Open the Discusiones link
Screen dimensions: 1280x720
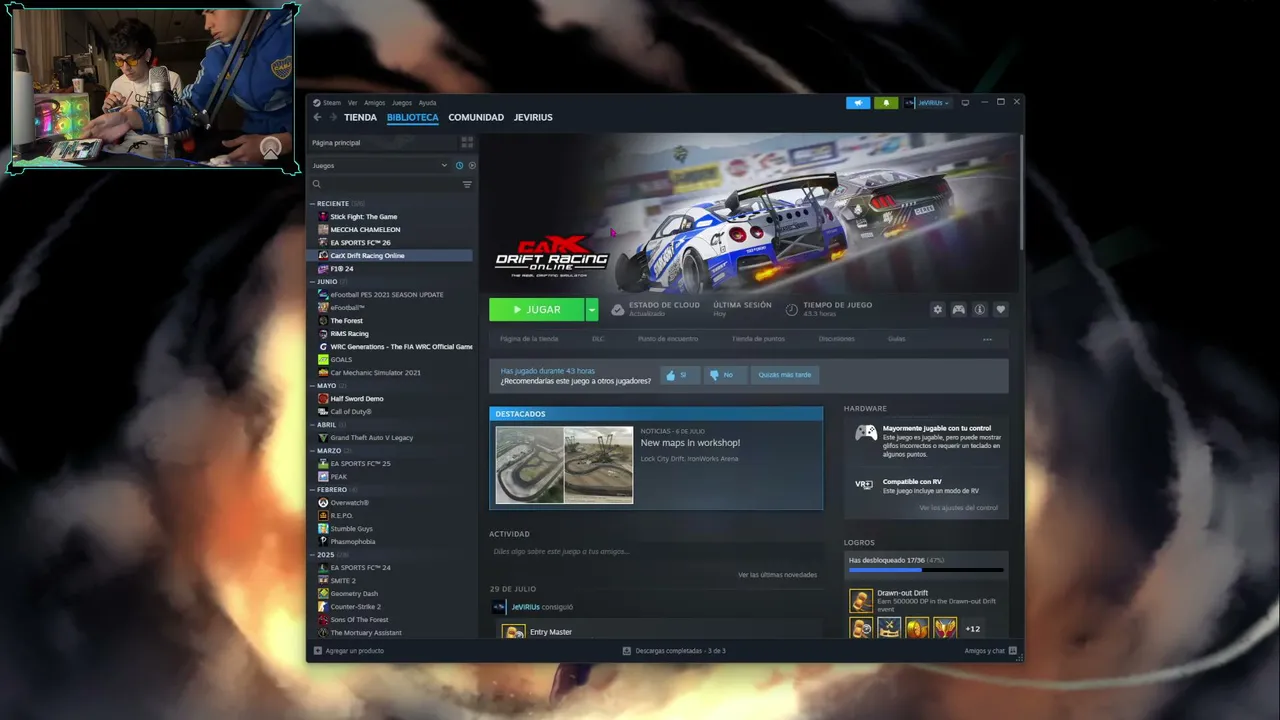837,339
